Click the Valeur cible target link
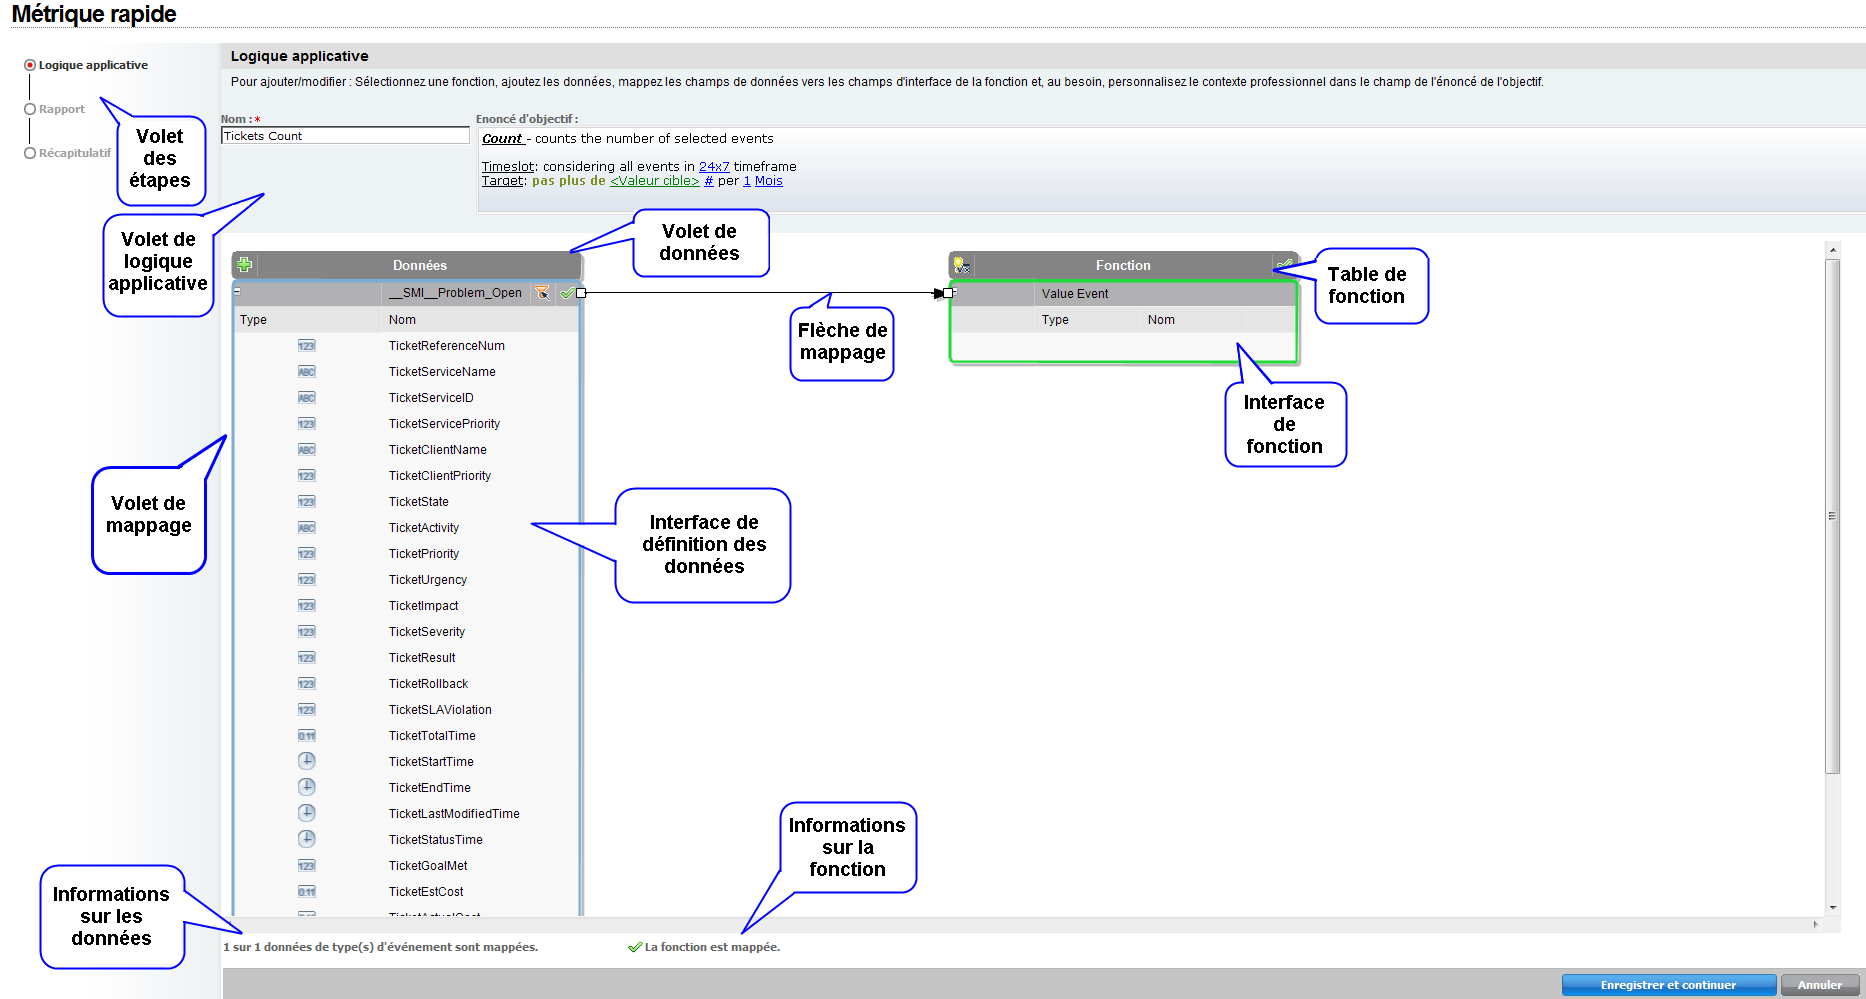1866x999 pixels. click(x=654, y=181)
